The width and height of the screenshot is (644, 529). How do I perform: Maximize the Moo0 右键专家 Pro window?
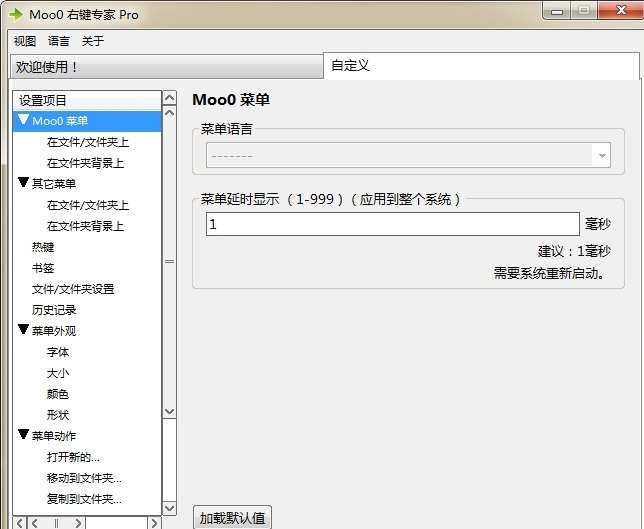click(x=584, y=11)
